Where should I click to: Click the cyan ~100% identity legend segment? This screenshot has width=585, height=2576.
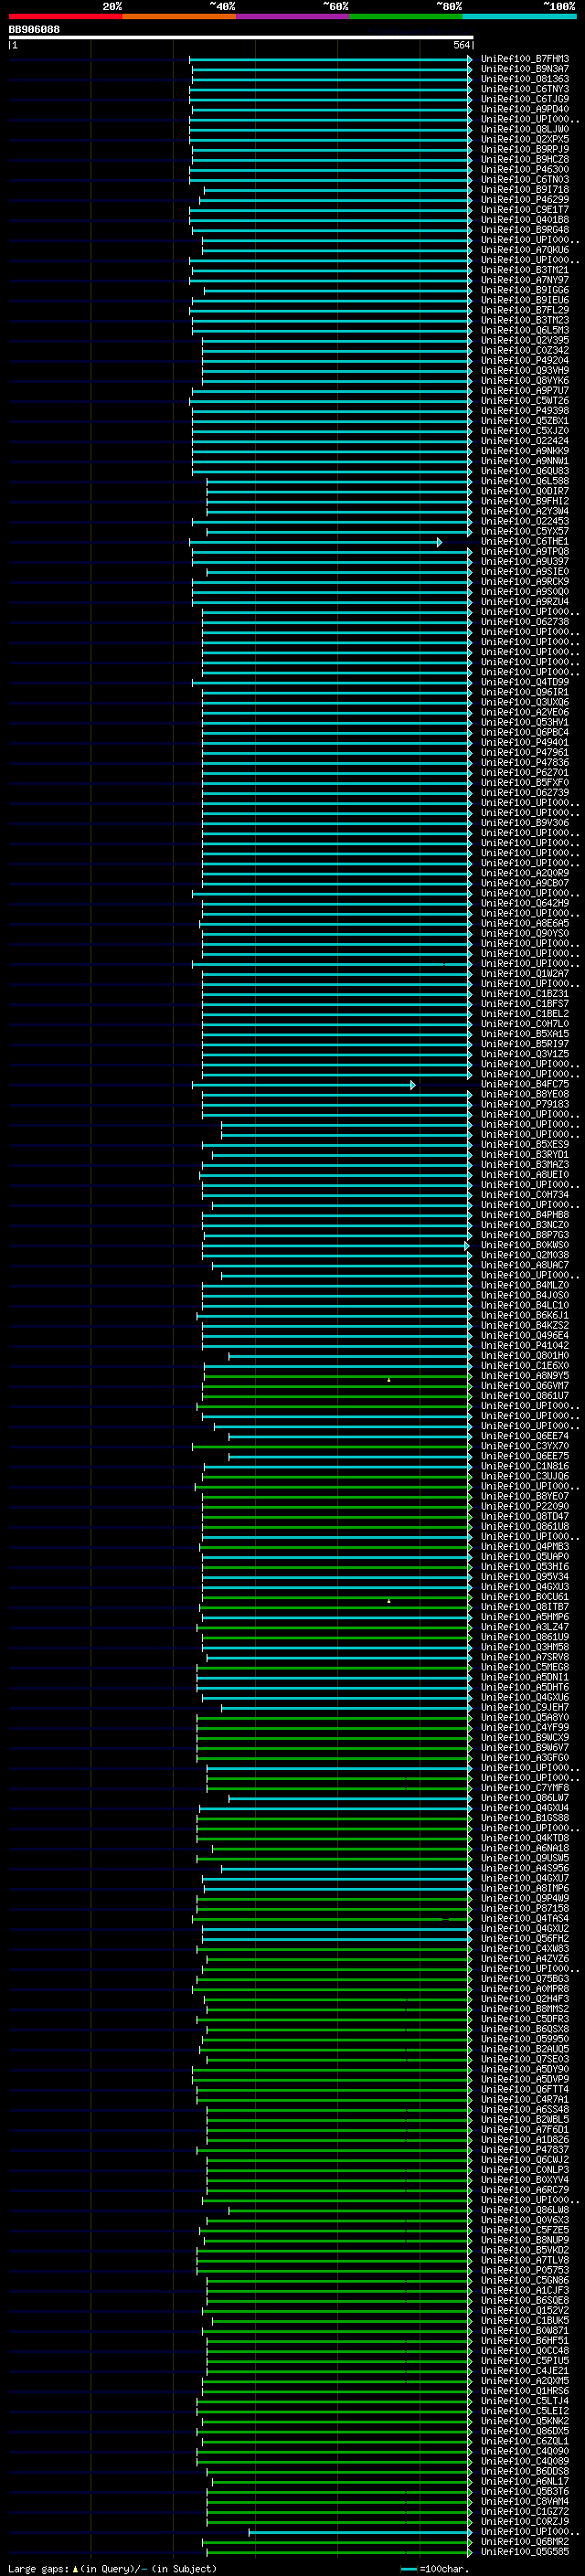tap(520, 16)
